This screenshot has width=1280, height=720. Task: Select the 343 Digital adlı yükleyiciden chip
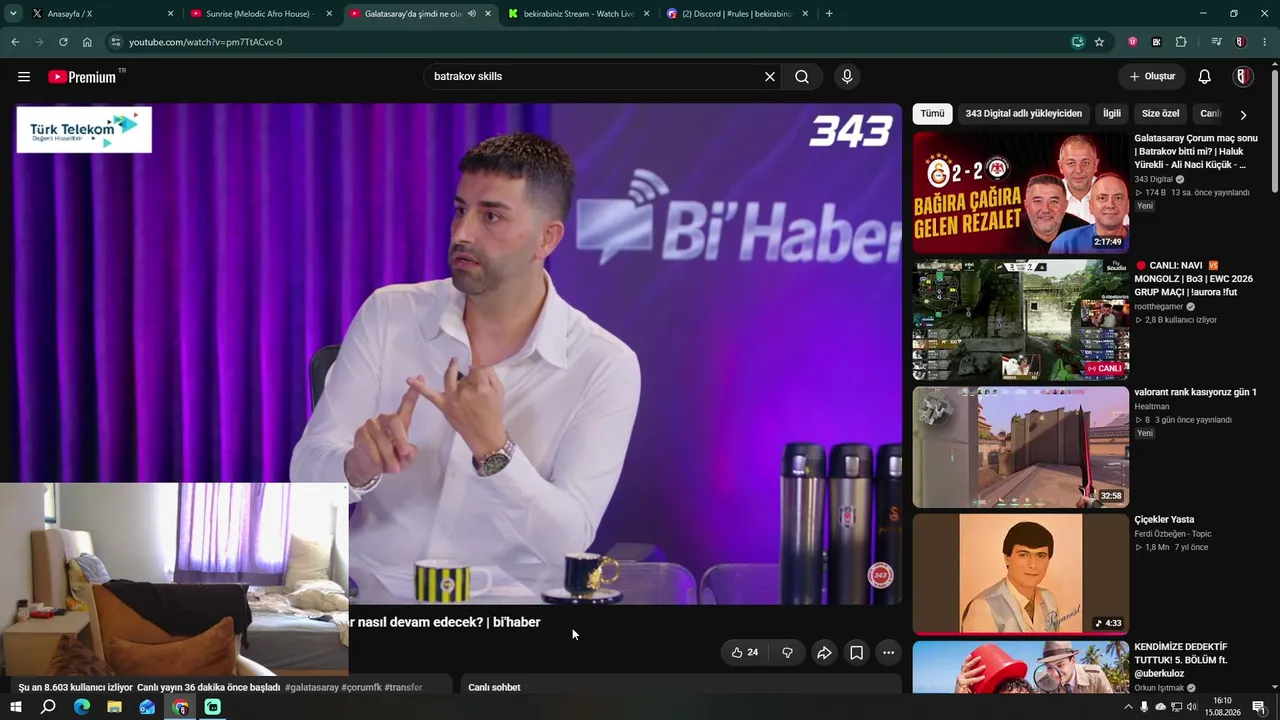1024,114
